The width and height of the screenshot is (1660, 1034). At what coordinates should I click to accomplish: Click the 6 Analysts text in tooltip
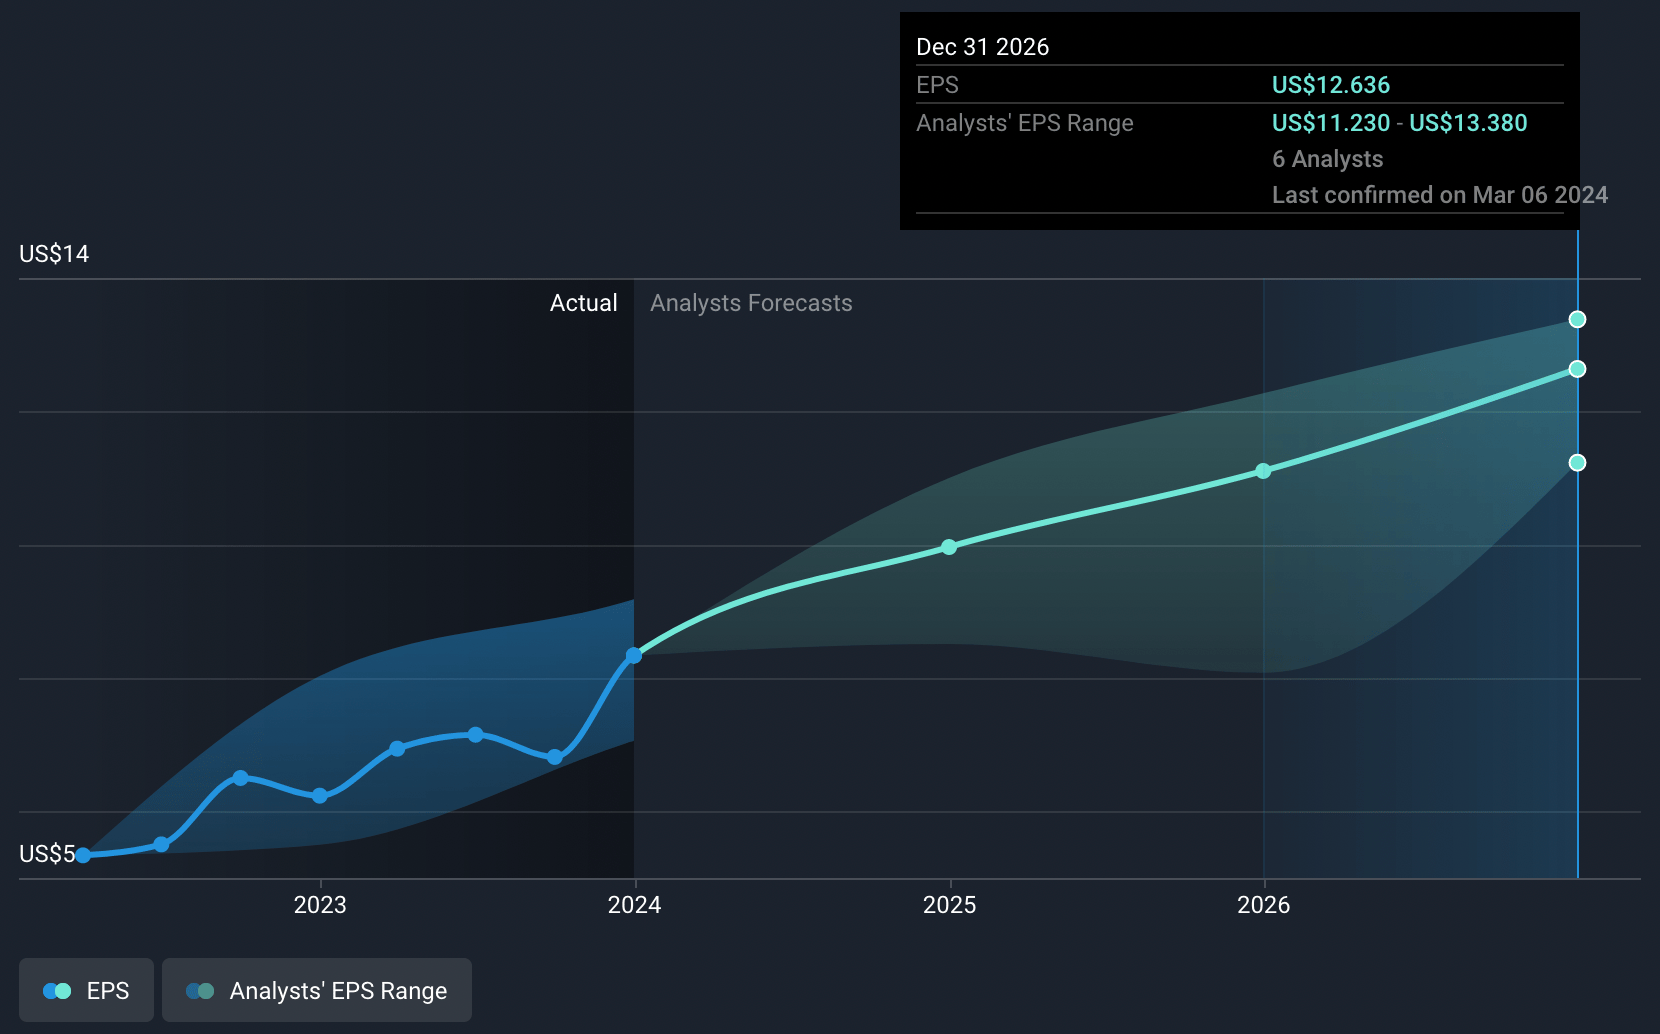[x=1327, y=159]
